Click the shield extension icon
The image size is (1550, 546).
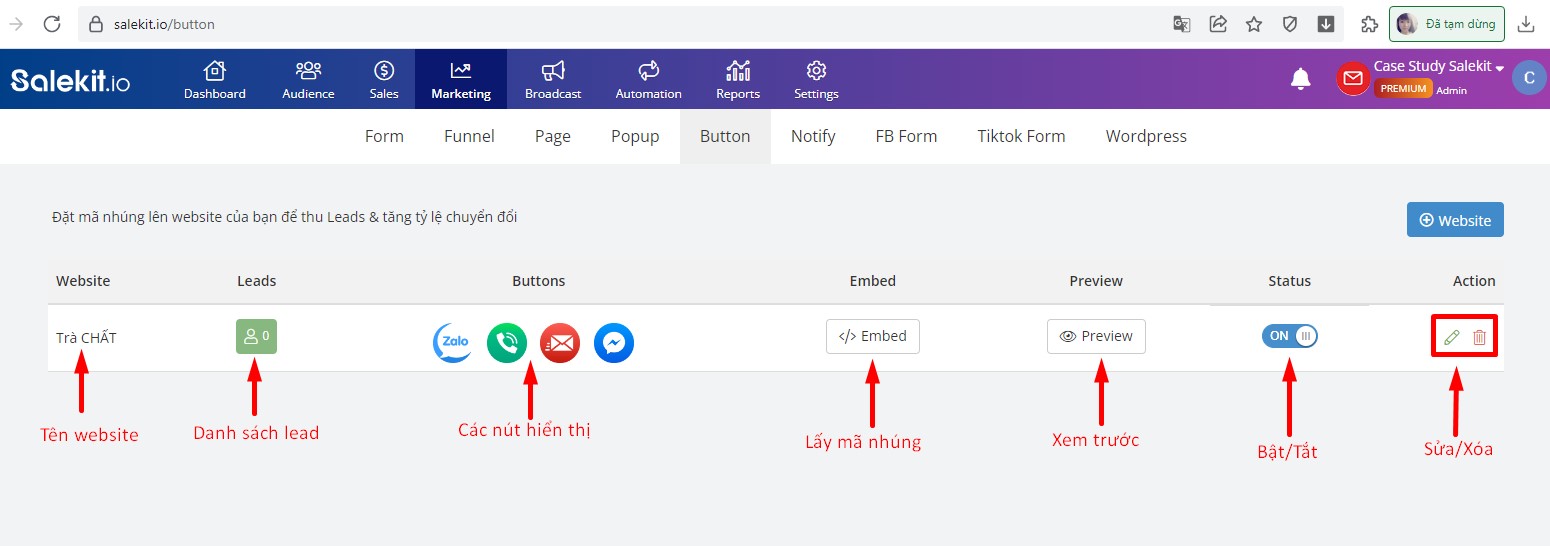[x=1290, y=24]
